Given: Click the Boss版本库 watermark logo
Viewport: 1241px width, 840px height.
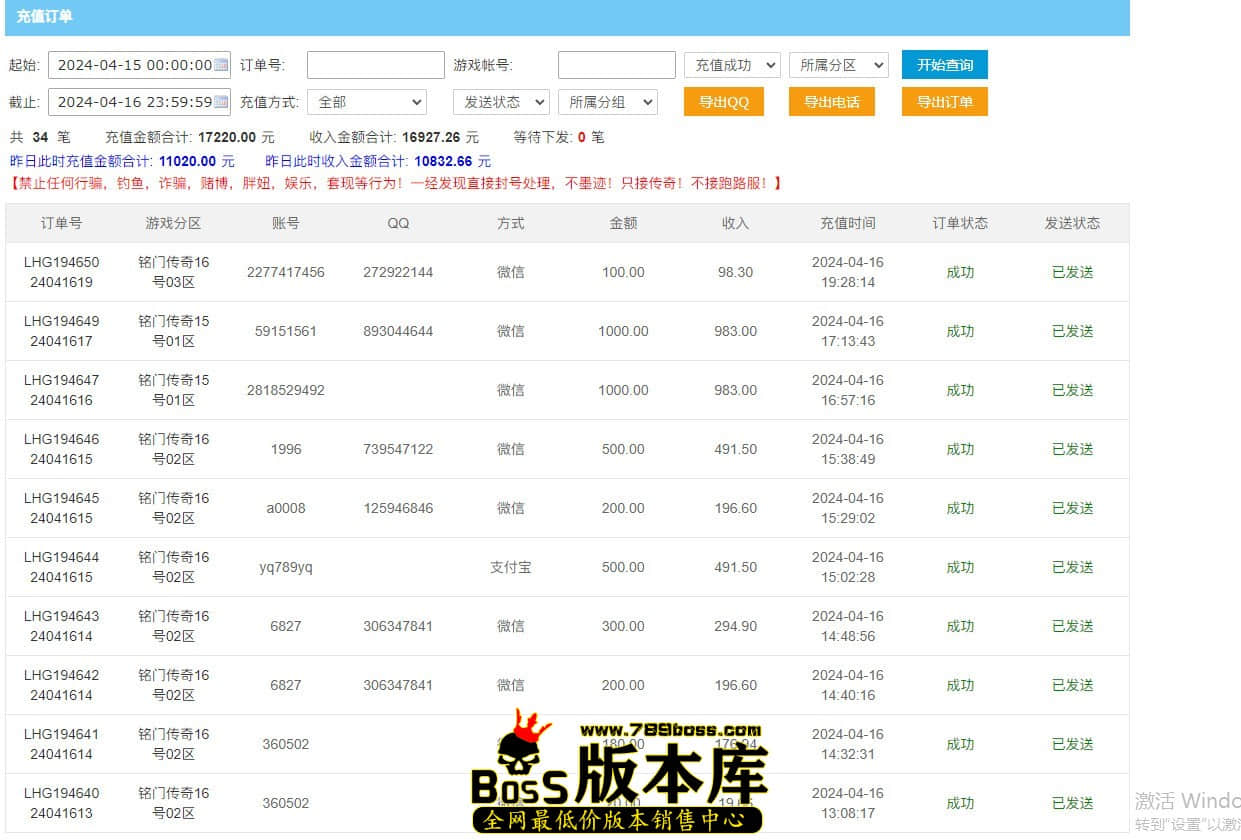Looking at the screenshot, I should point(620,773).
